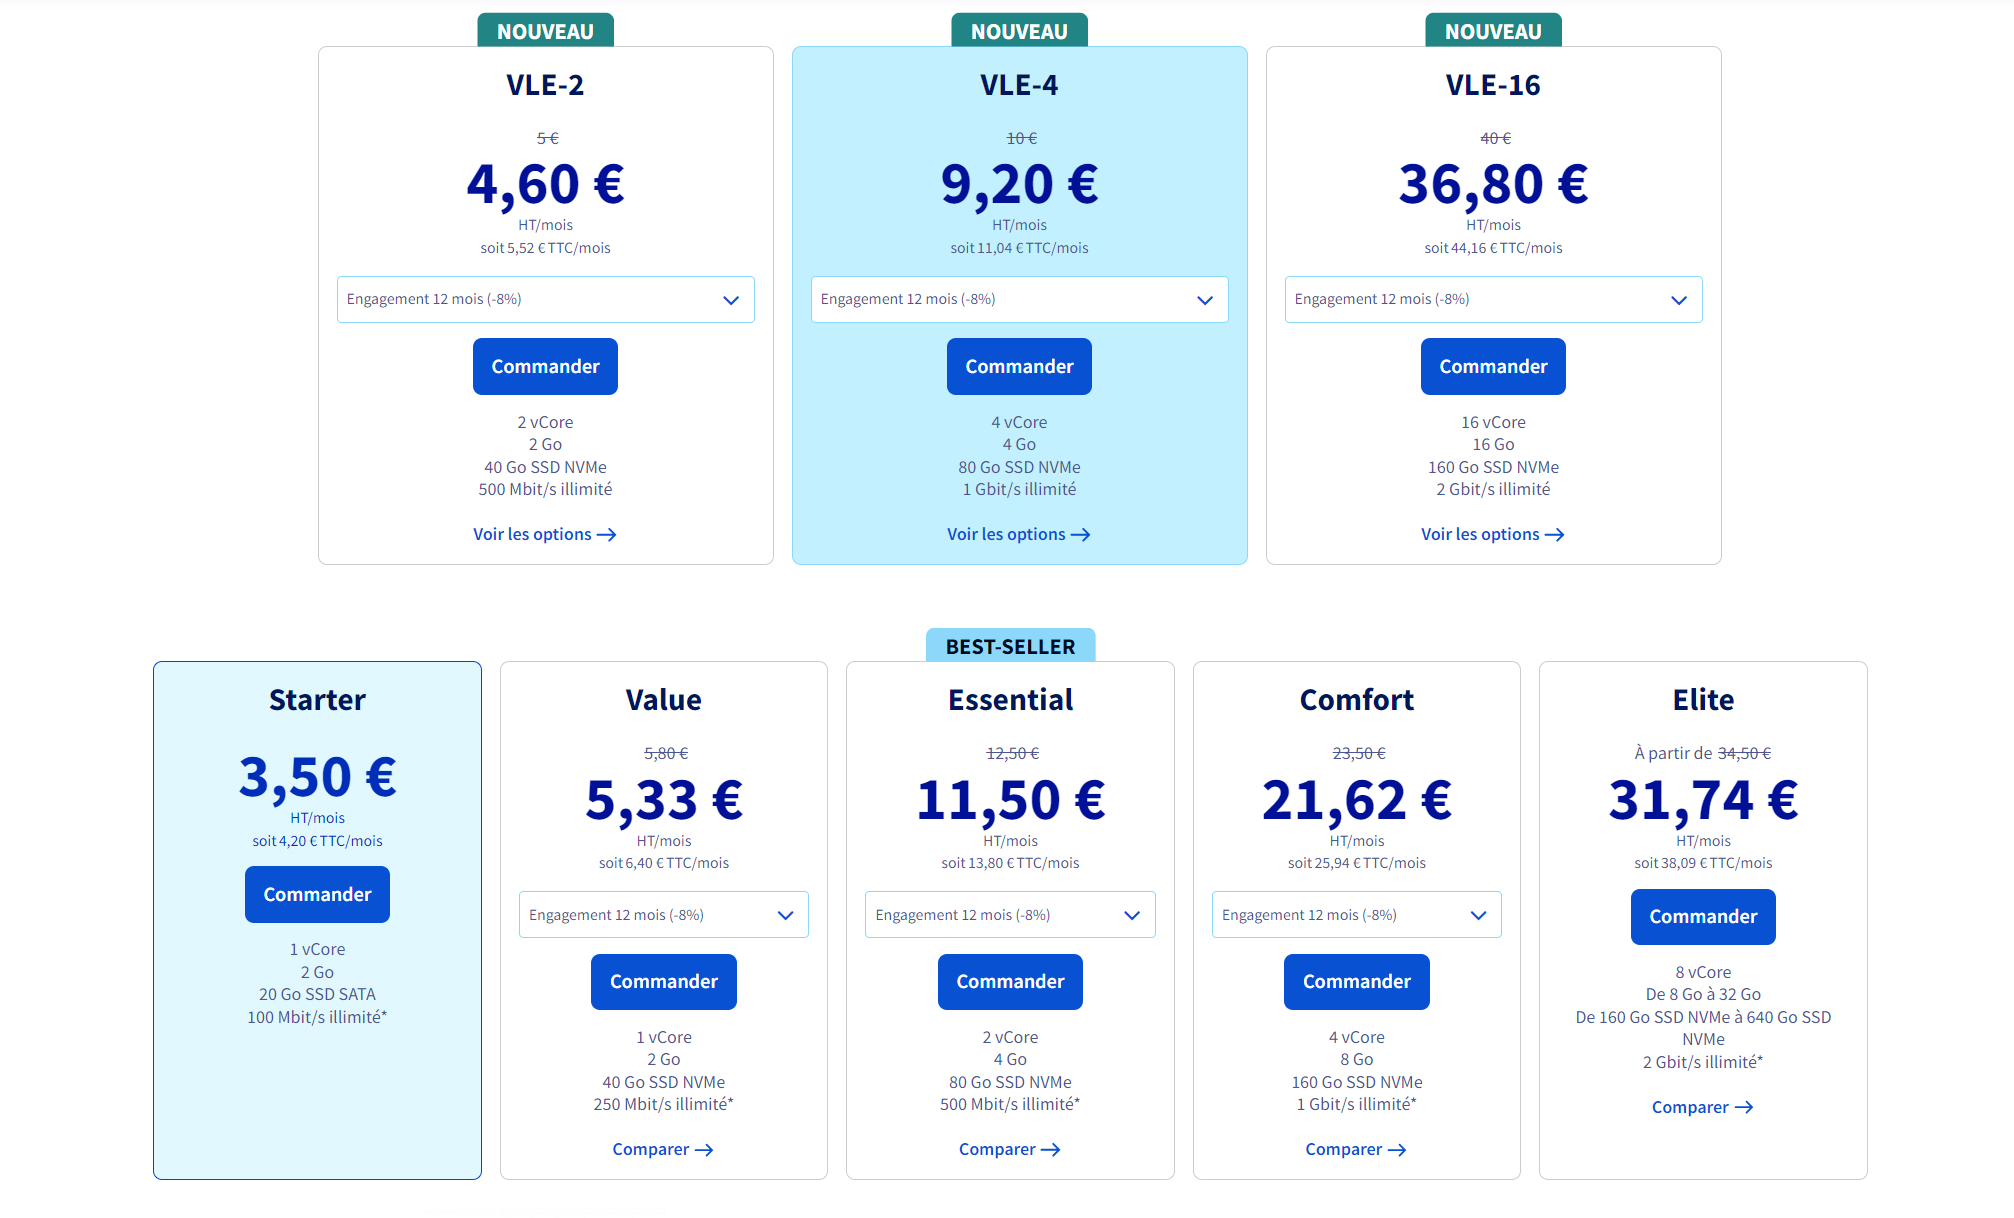Click Commander under VLE-4
Screen dimensions: 2014x1218
(1019, 366)
